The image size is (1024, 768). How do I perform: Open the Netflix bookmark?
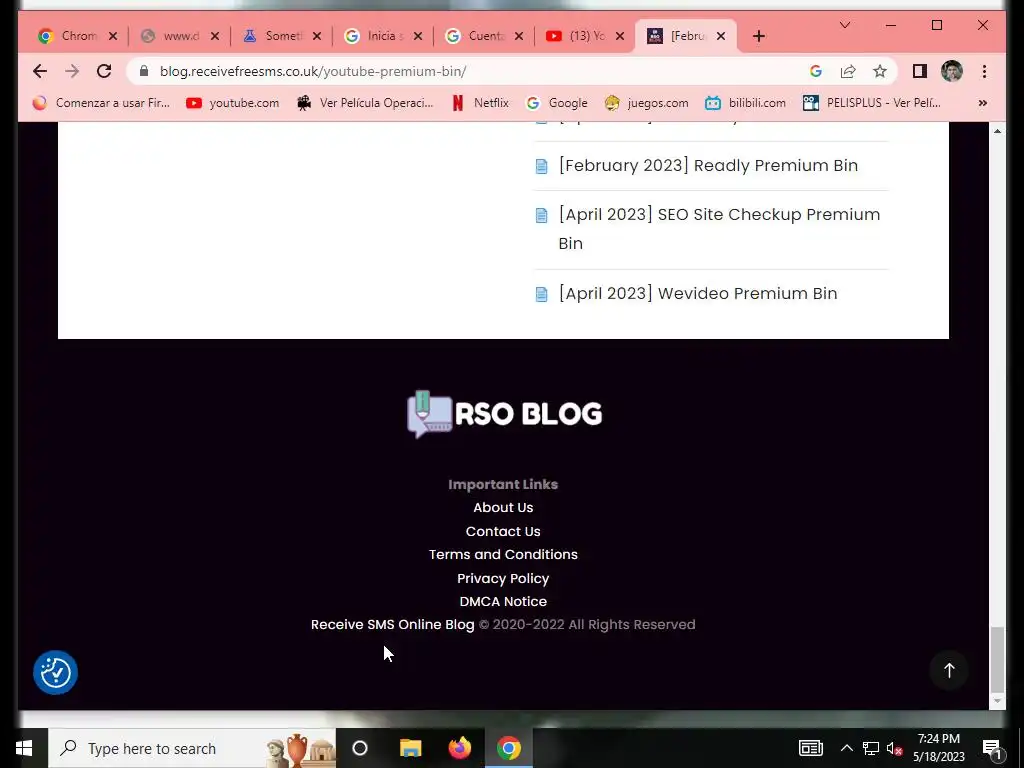pyautogui.click(x=480, y=103)
